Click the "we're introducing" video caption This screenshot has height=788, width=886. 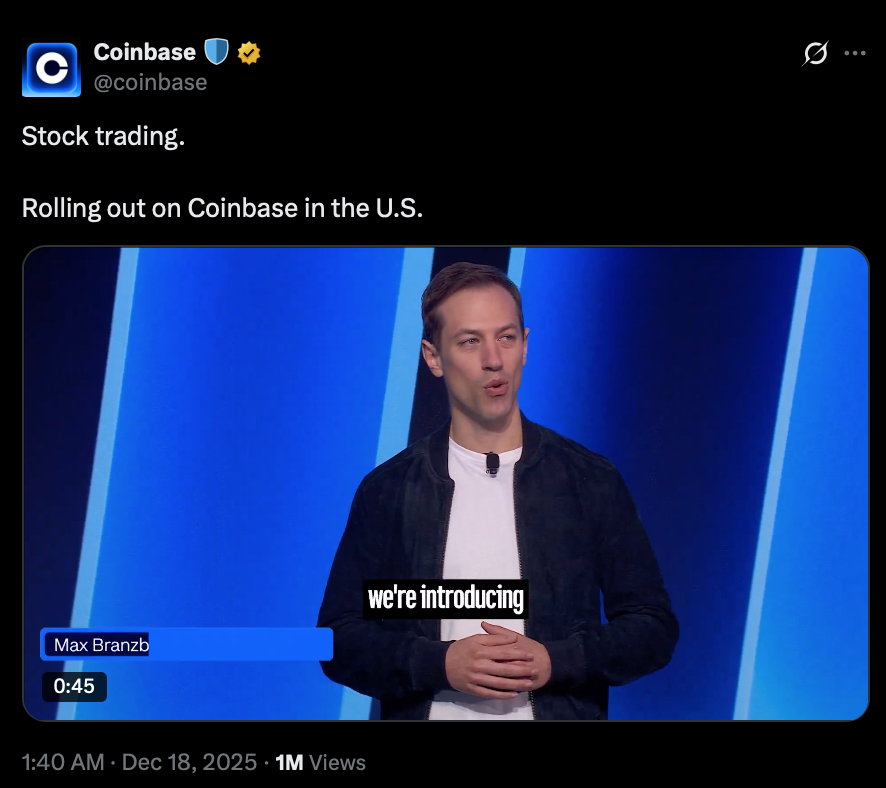coord(445,598)
